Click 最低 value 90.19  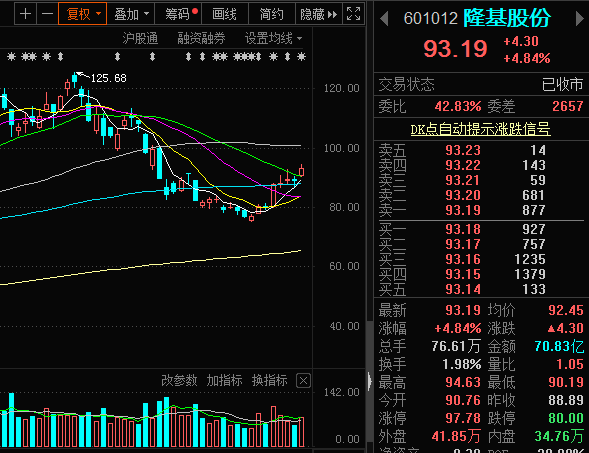(x=566, y=382)
